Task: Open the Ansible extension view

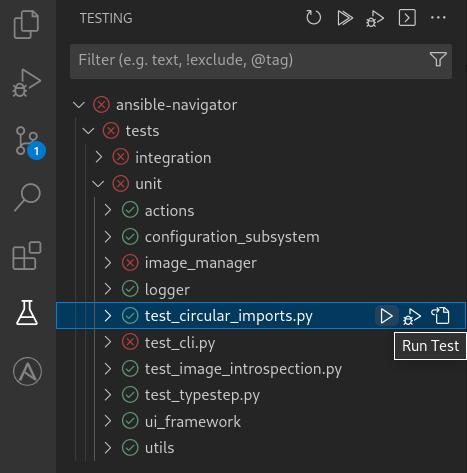Action: coord(27,371)
